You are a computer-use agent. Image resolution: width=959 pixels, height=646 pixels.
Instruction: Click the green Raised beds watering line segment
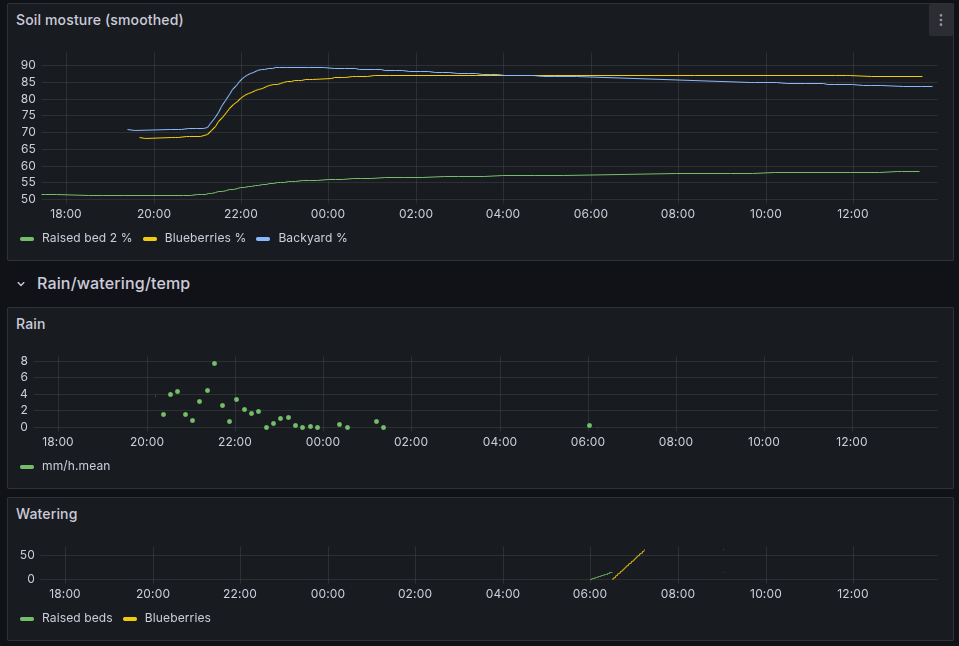pyautogui.click(x=601, y=576)
